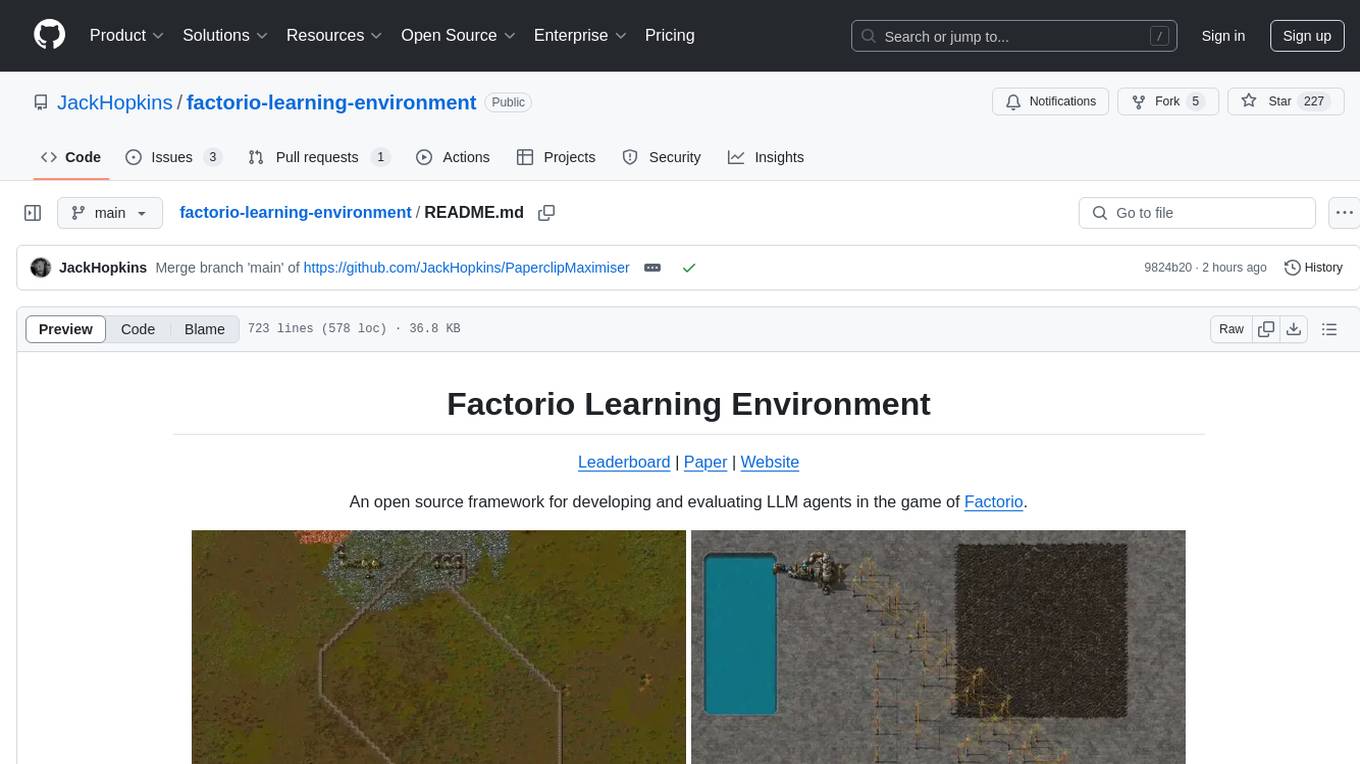Expand the commit message ellipsis
The height and width of the screenshot is (764, 1360).
point(652,268)
